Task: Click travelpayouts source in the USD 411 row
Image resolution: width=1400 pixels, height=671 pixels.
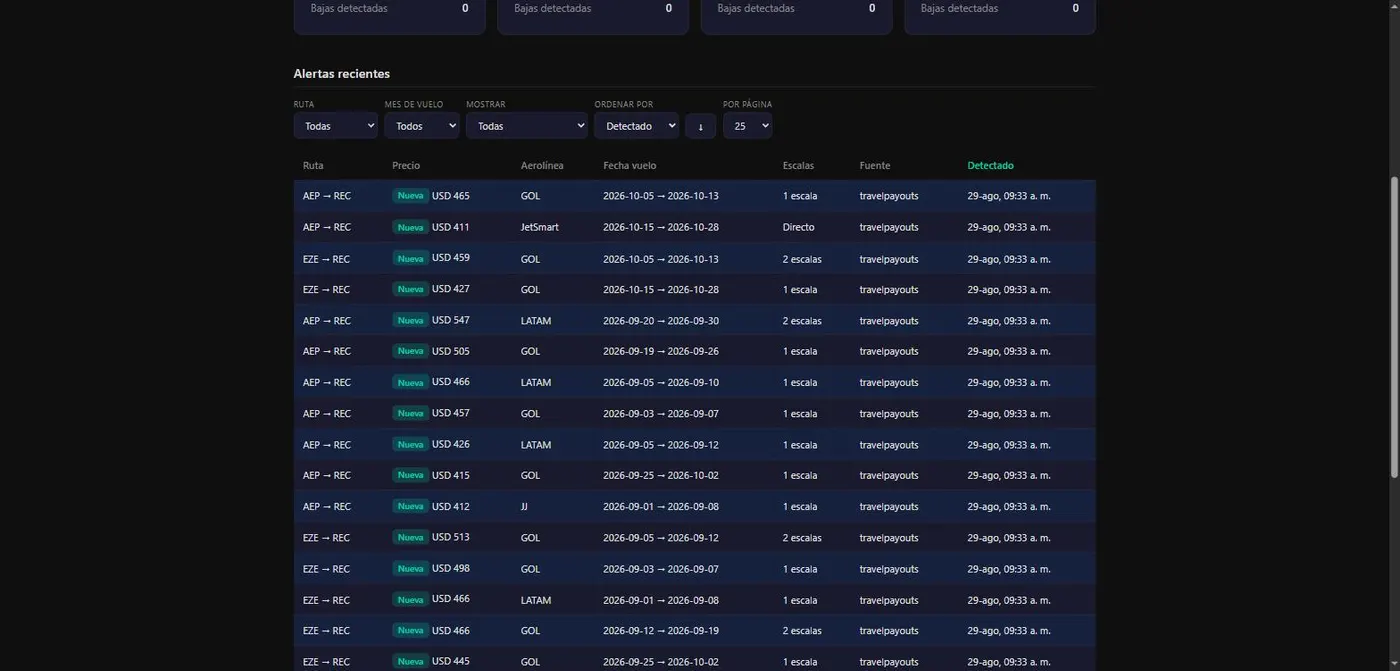Action: pos(889,227)
